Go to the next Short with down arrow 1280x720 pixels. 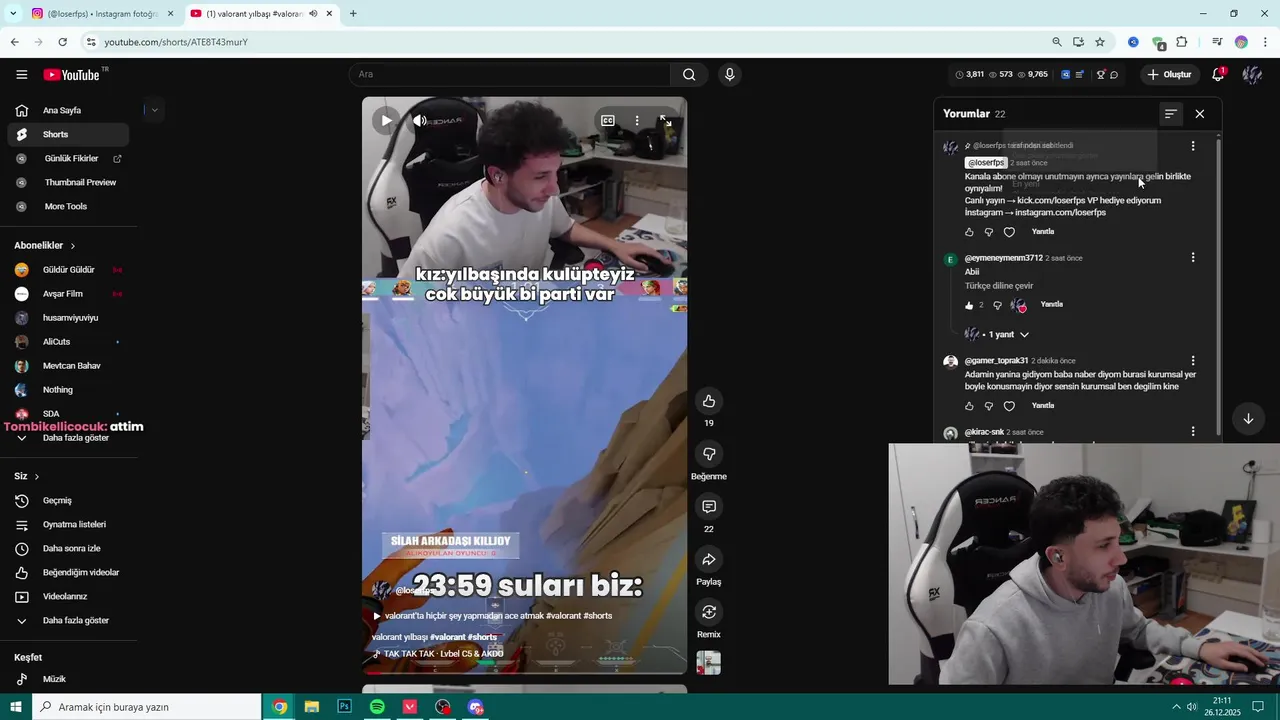click(1248, 419)
